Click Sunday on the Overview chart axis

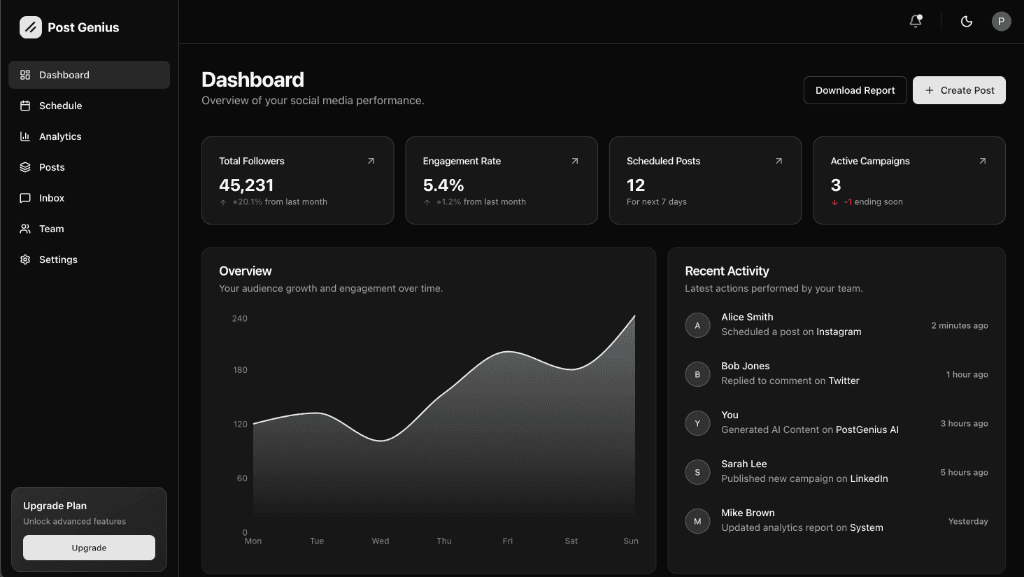(x=630, y=540)
